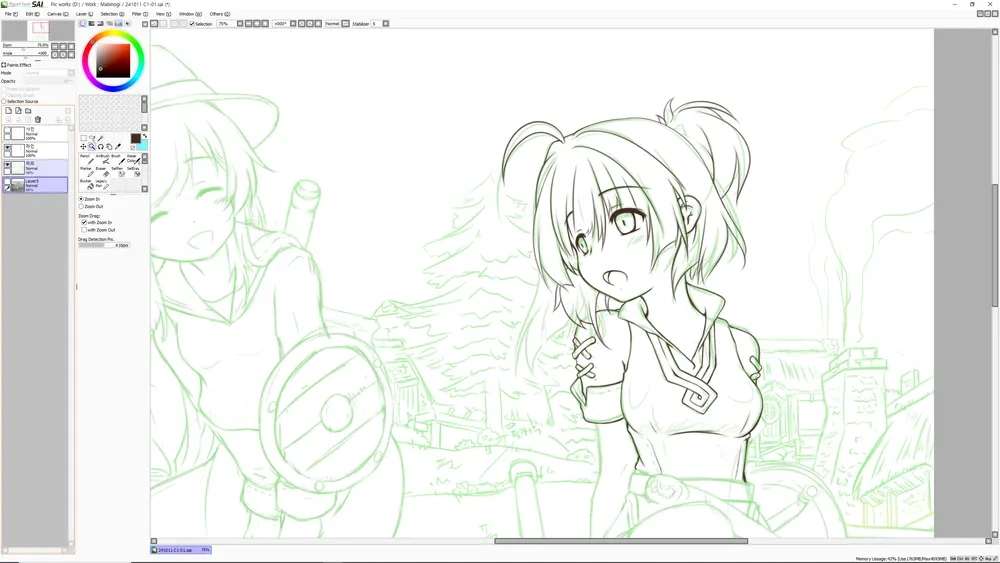1000x563 pixels.
Task: Hide the third layer at 40% opacity
Action: [x=8, y=165]
